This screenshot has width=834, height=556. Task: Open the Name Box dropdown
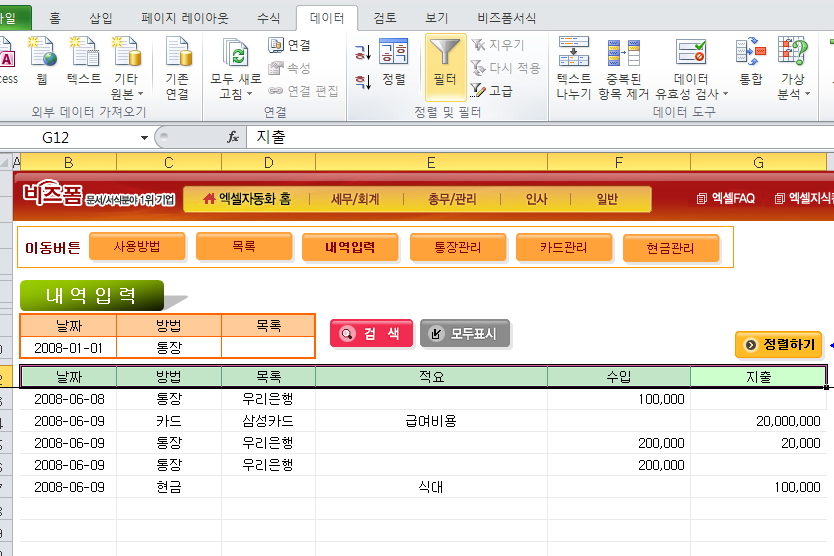pos(145,137)
